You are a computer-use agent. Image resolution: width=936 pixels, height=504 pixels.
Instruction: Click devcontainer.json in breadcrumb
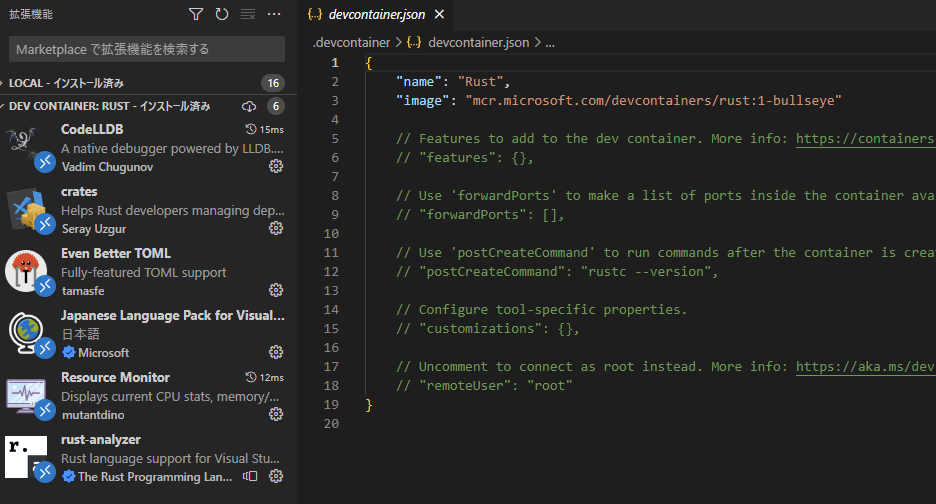click(x=478, y=42)
